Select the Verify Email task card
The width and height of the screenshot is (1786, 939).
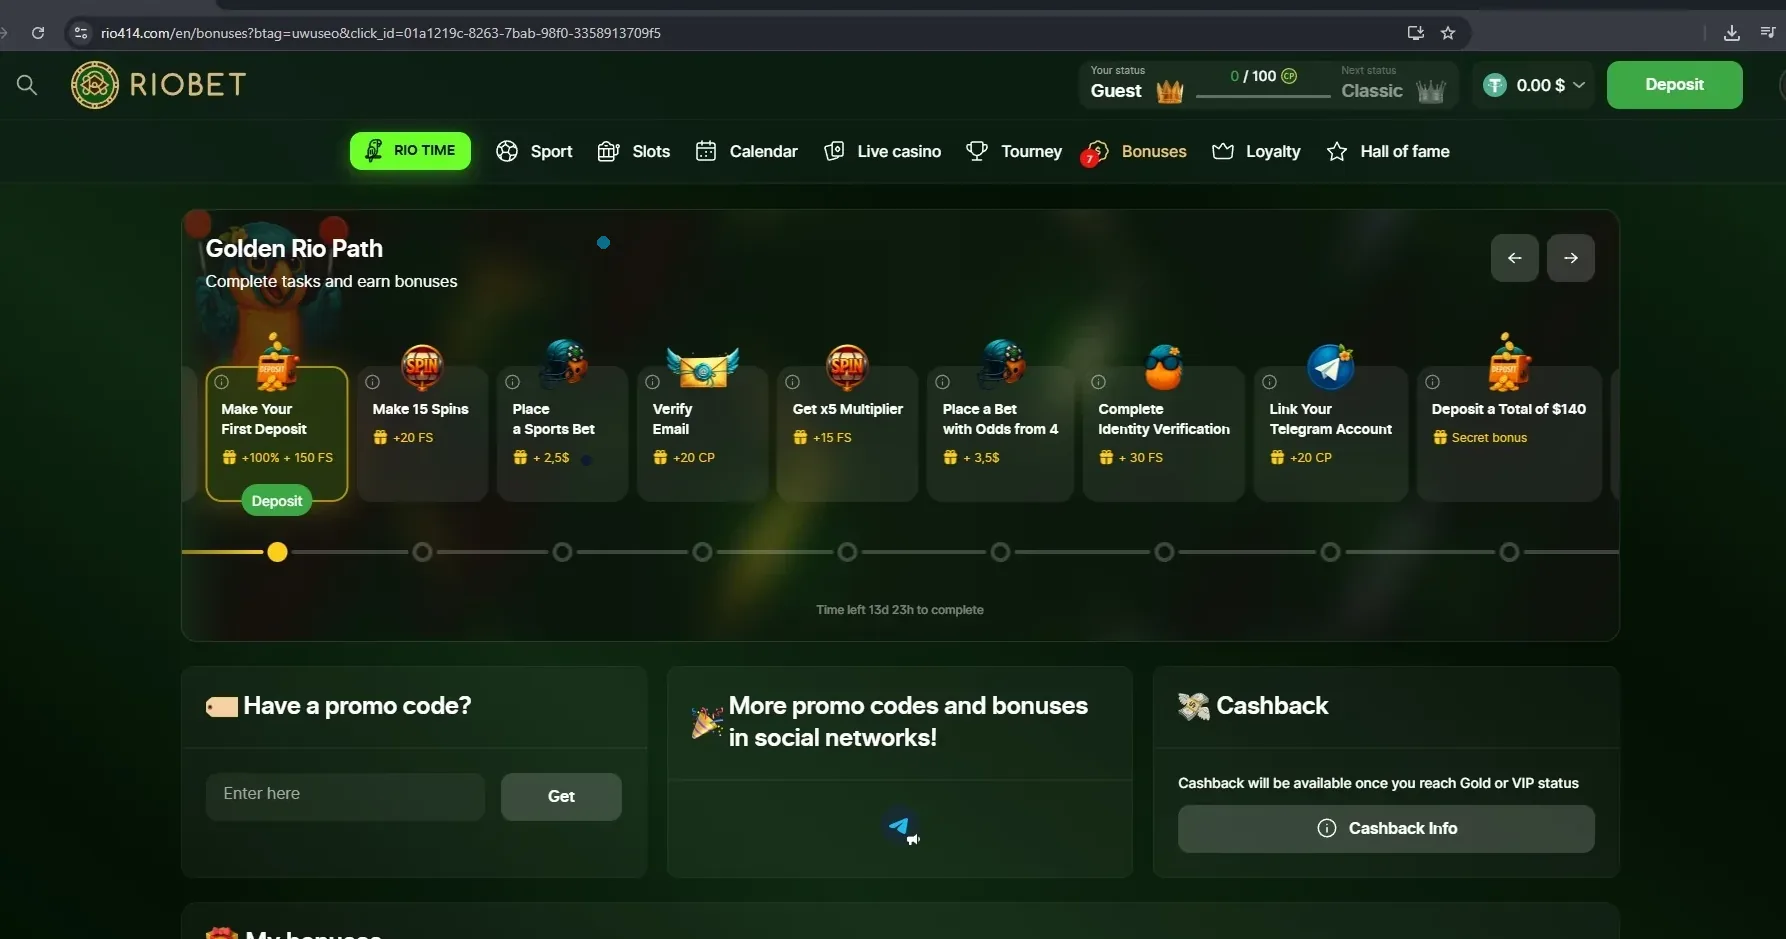[703, 434]
